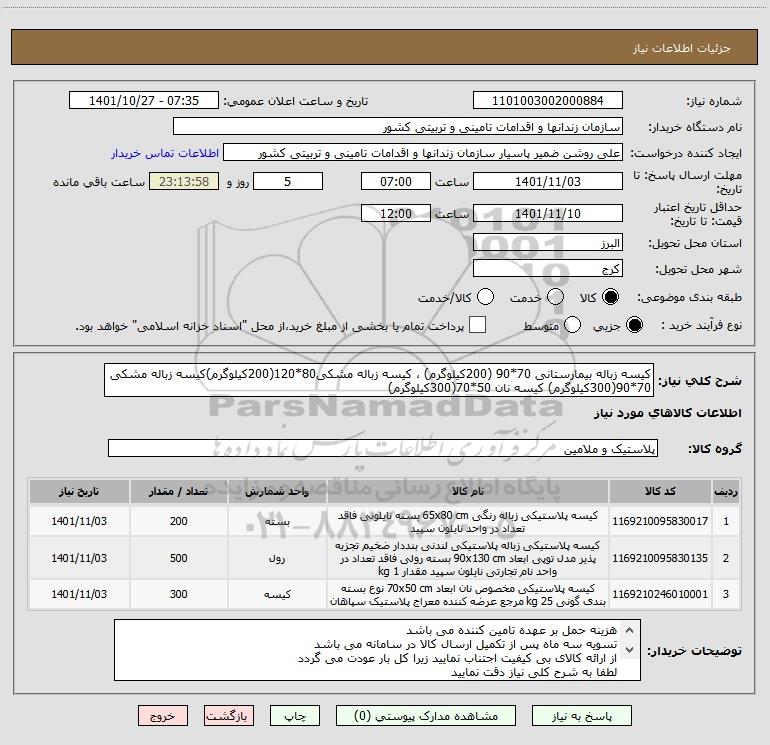This screenshot has height=745, width=770.
Task: Click the validity time field 12:00
Action: (396, 213)
